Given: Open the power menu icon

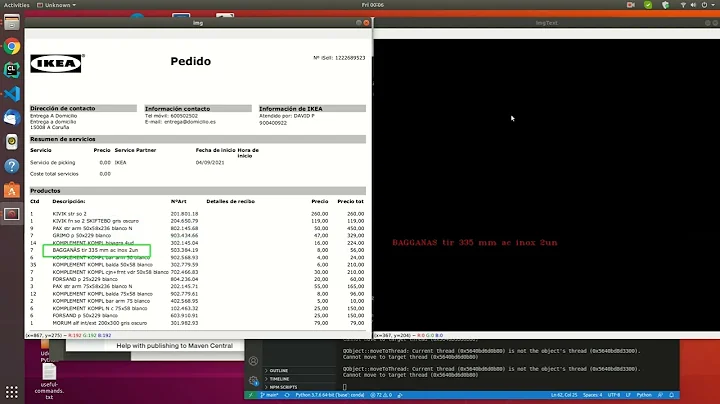Looking at the screenshot, I should click(x=704, y=5).
